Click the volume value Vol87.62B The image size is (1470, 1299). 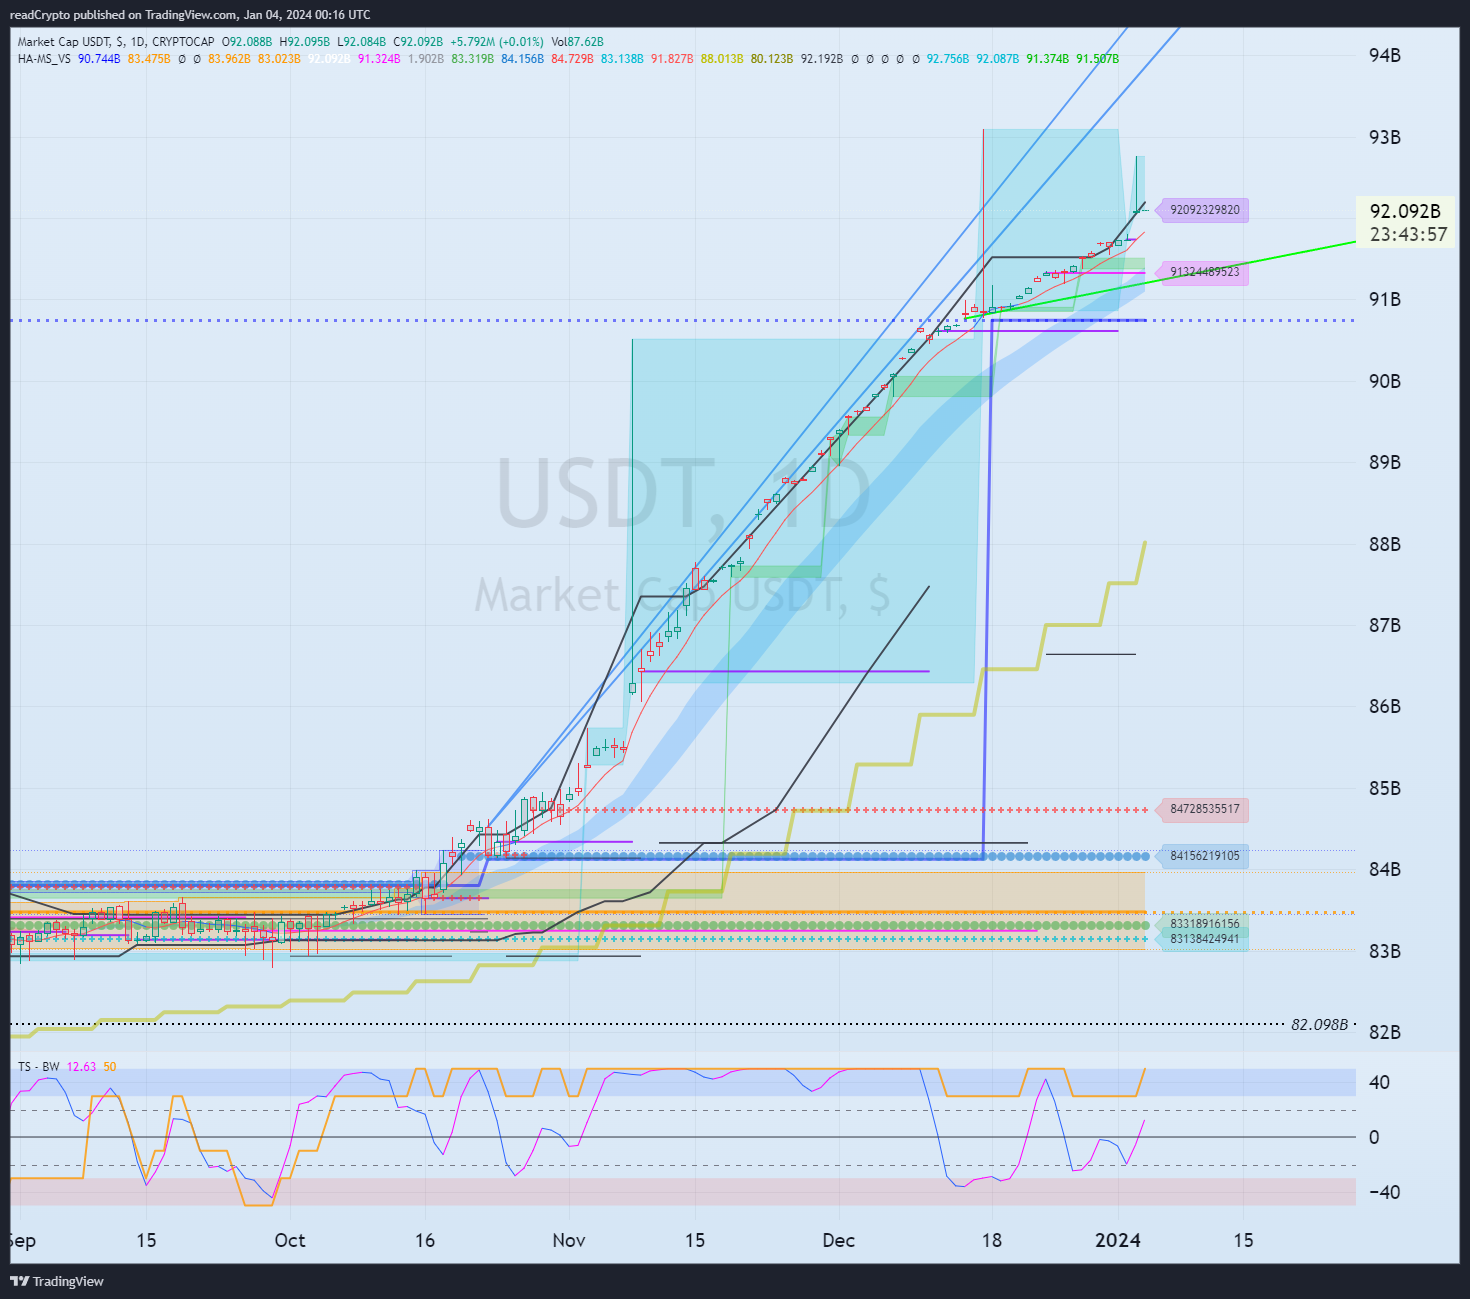click(578, 42)
